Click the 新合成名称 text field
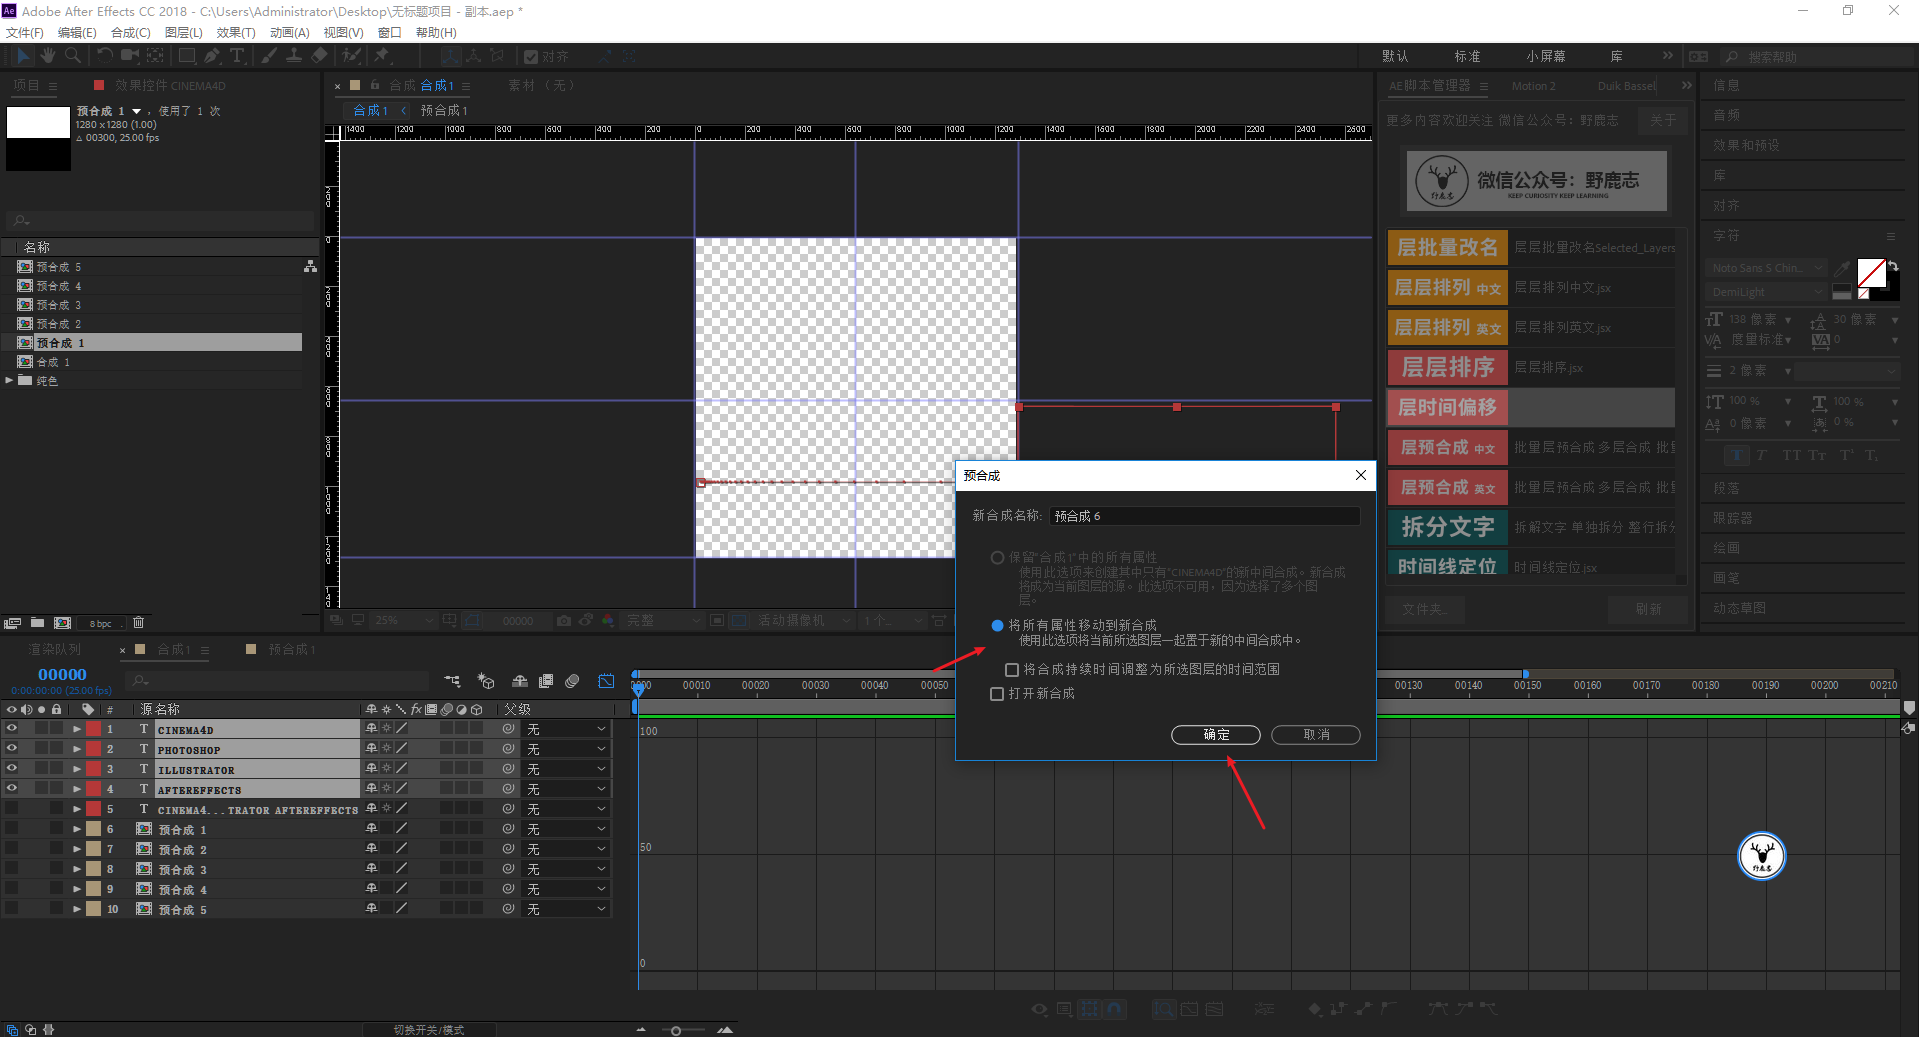 1204,516
